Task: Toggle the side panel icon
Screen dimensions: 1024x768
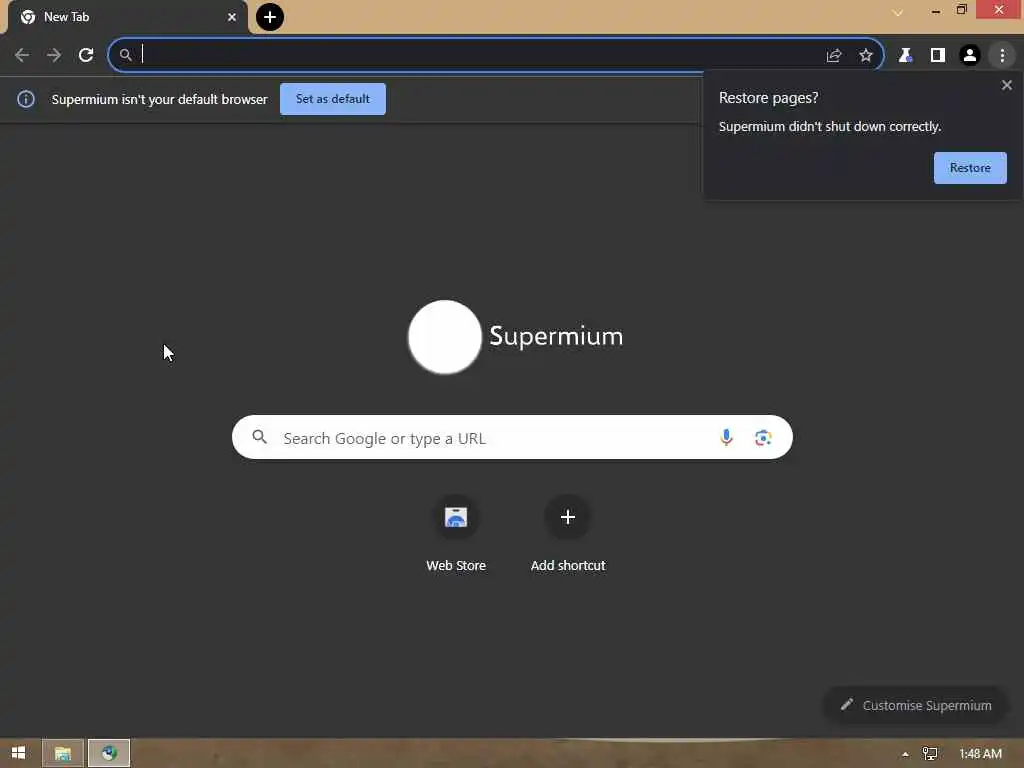Action: point(938,56)
